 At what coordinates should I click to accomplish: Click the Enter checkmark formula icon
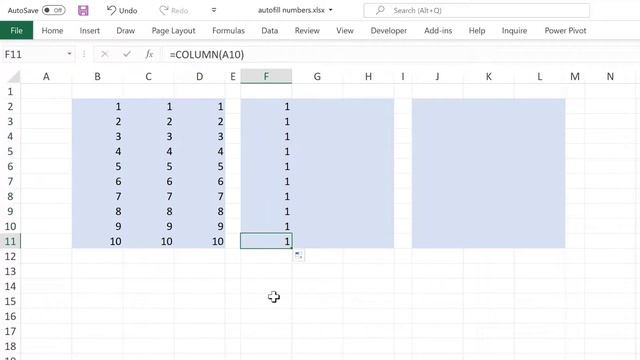(x=127, y=54)
